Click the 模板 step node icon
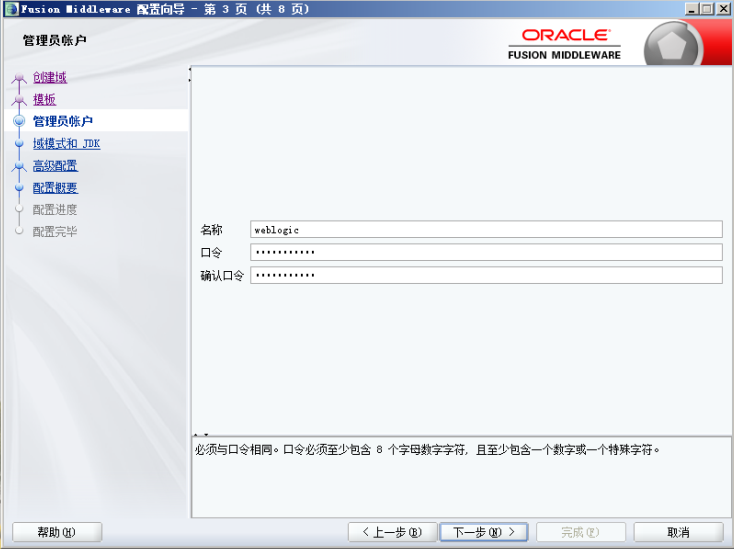Viewport: 734px width, 549px height. (18, 101)
